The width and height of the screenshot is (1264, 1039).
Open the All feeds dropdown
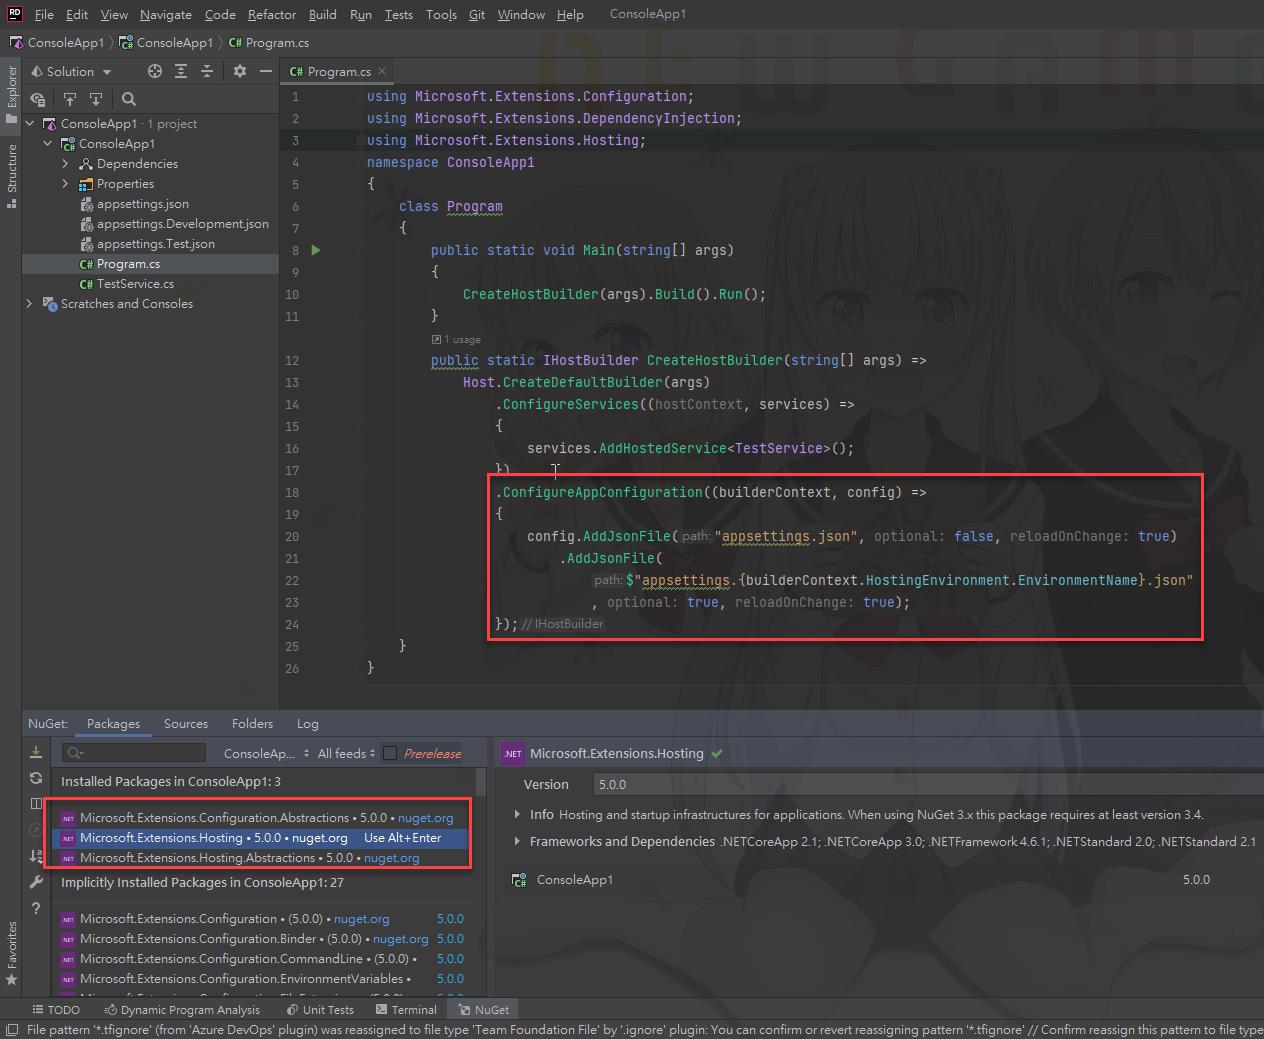[x=346, y=753]
